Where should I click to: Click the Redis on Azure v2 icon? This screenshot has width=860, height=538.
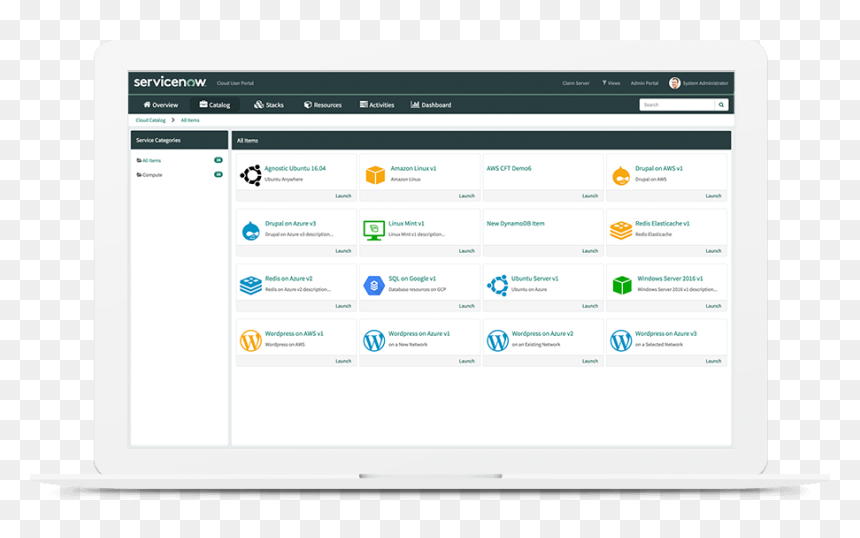point(251,285)
